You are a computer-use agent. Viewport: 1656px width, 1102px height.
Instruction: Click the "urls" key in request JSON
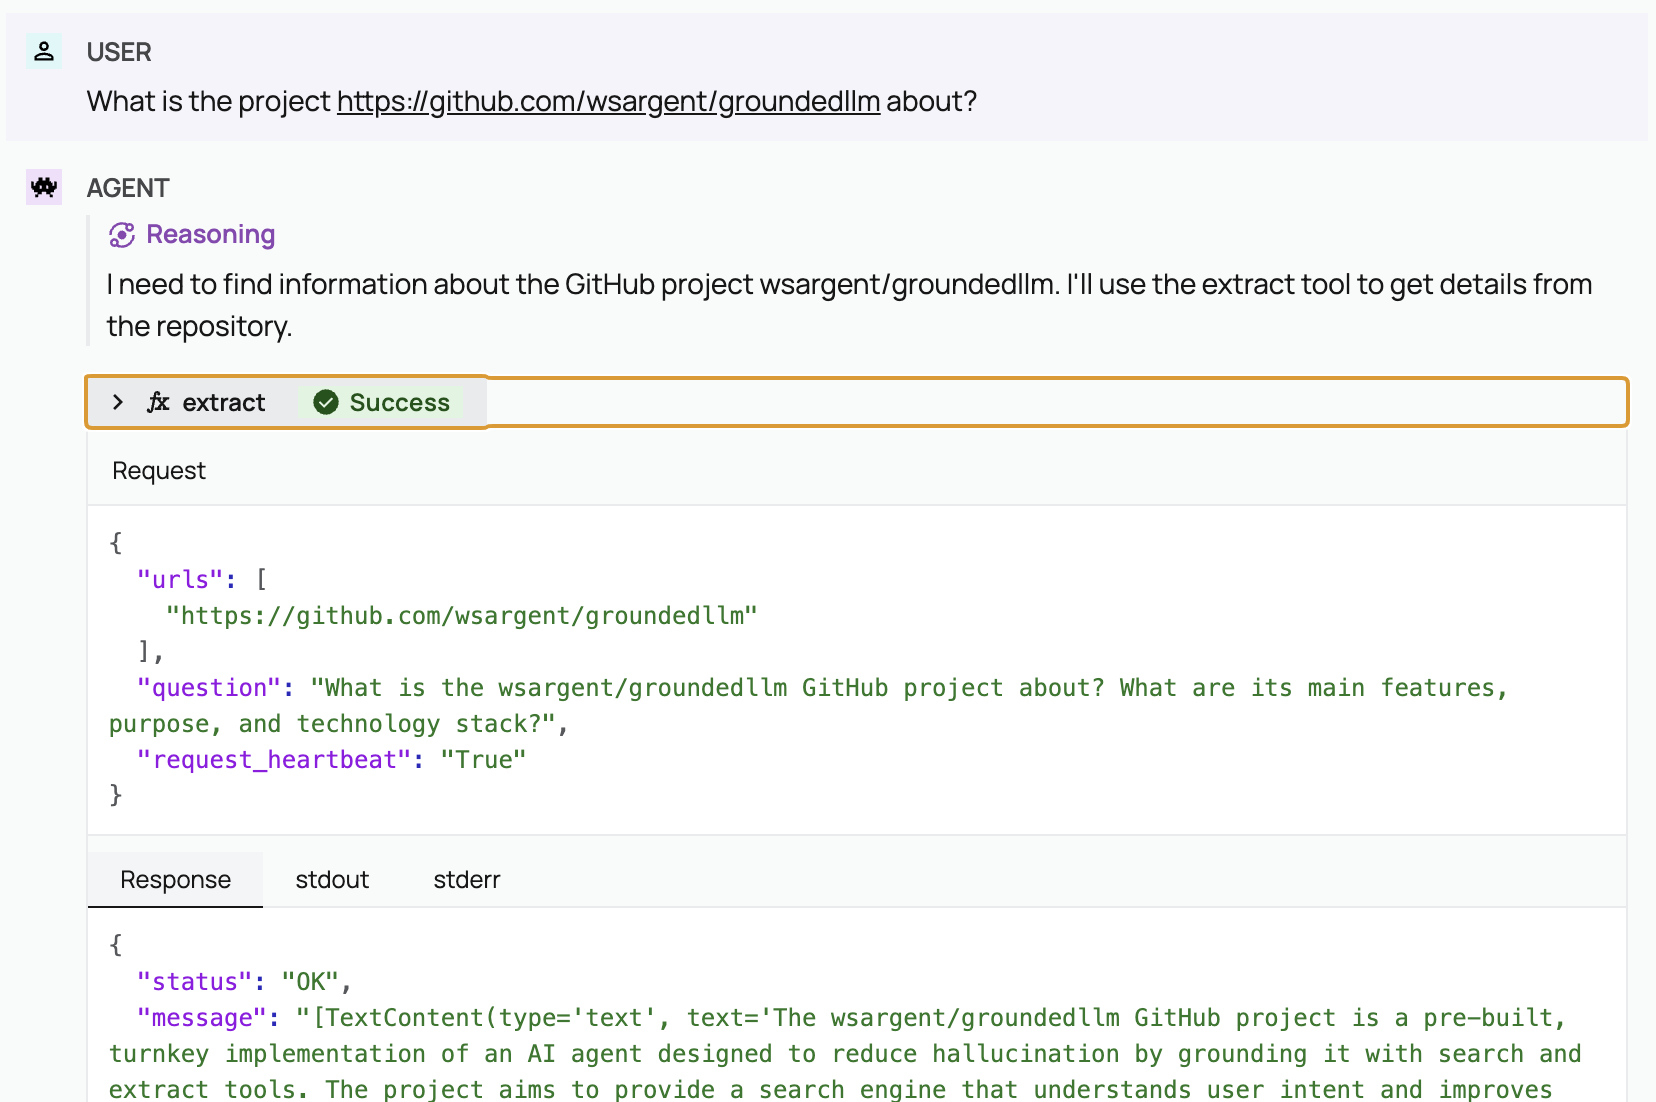click(x=180, y=579)
